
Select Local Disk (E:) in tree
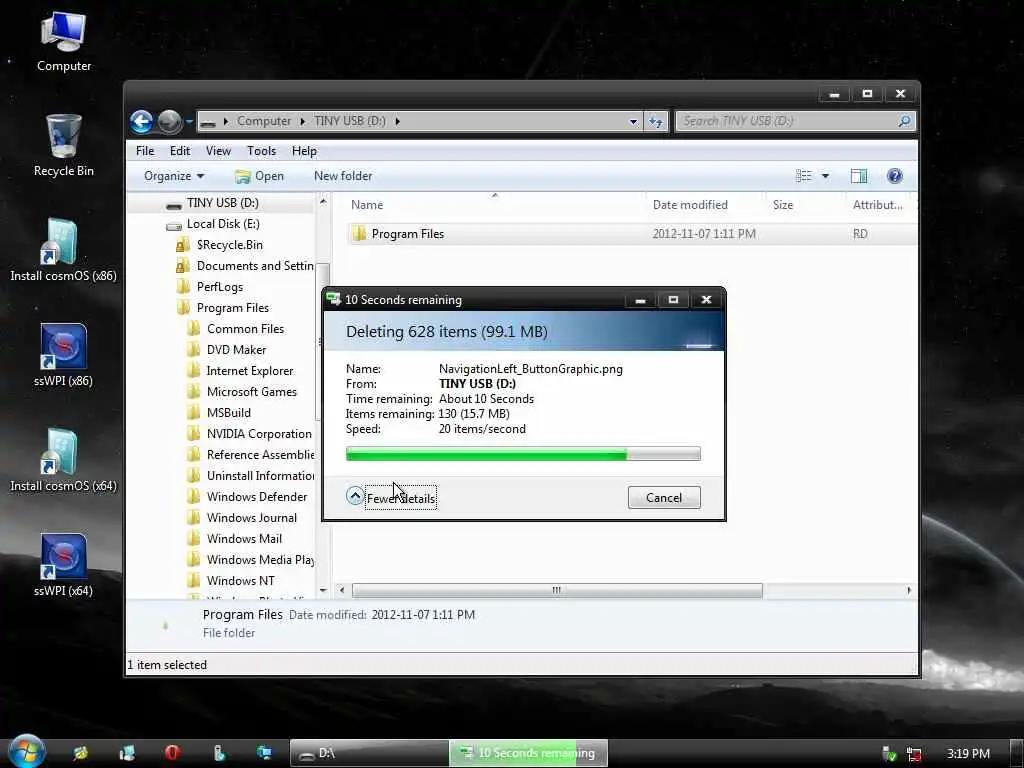tap(223, 224)
